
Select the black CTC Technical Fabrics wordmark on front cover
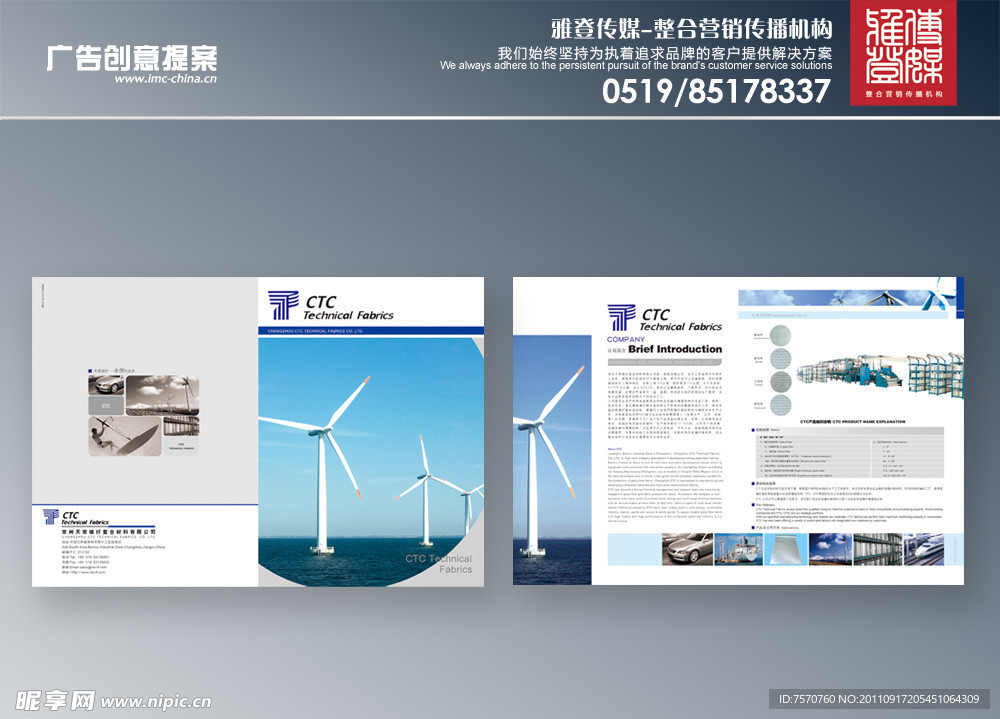[x=348, y=308]
